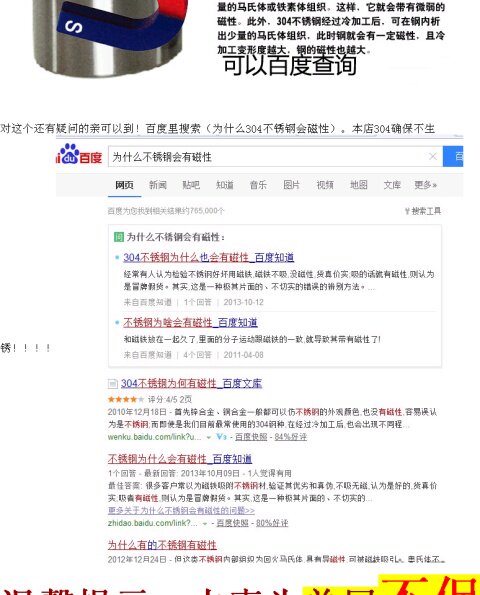480x595 pixels.
Task: Click the Baidu paw logo
Action: click(x=79, y=154)
